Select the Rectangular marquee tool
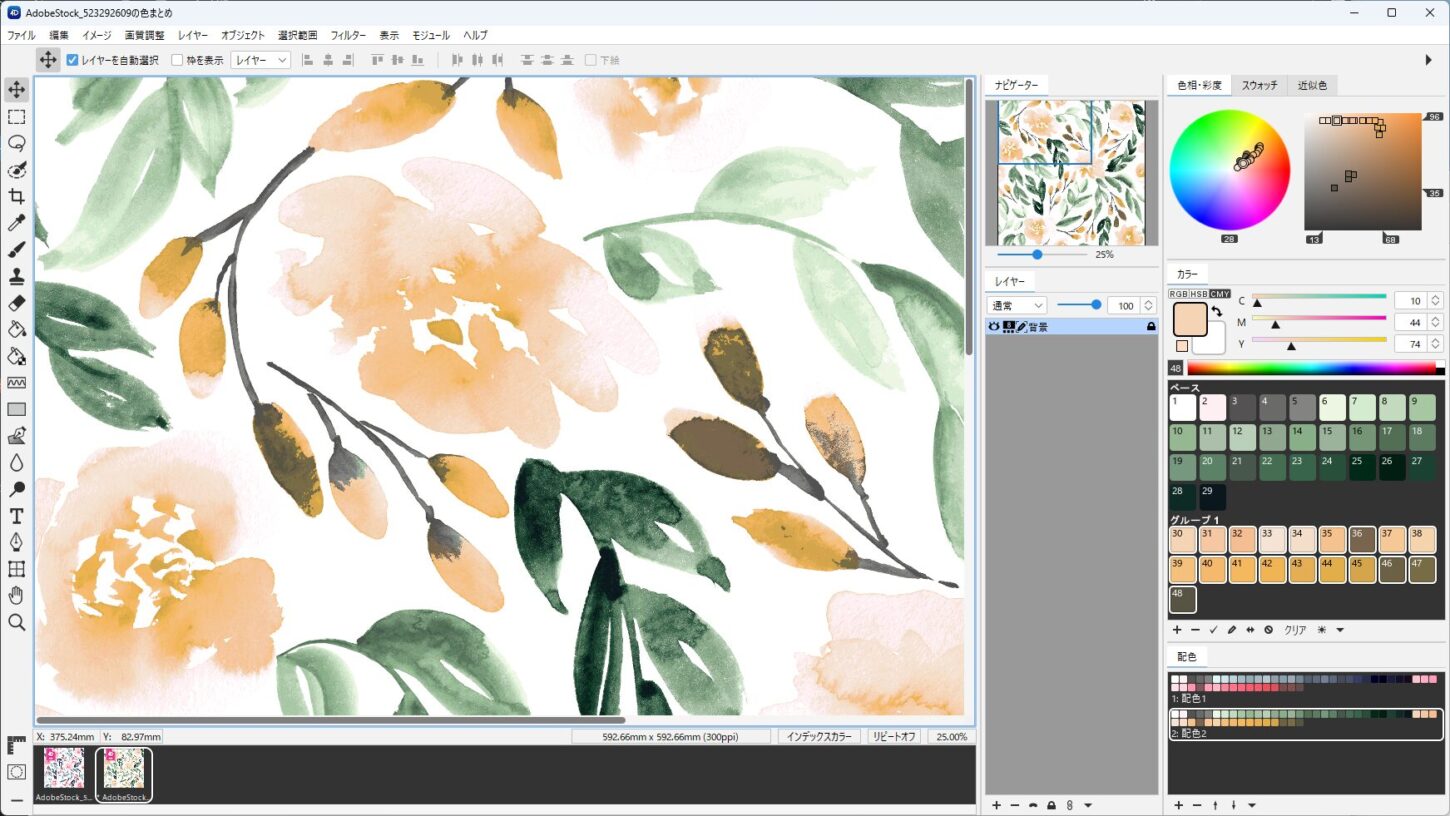The height and width of the screenshot is (816, 1450). point(17,116)
